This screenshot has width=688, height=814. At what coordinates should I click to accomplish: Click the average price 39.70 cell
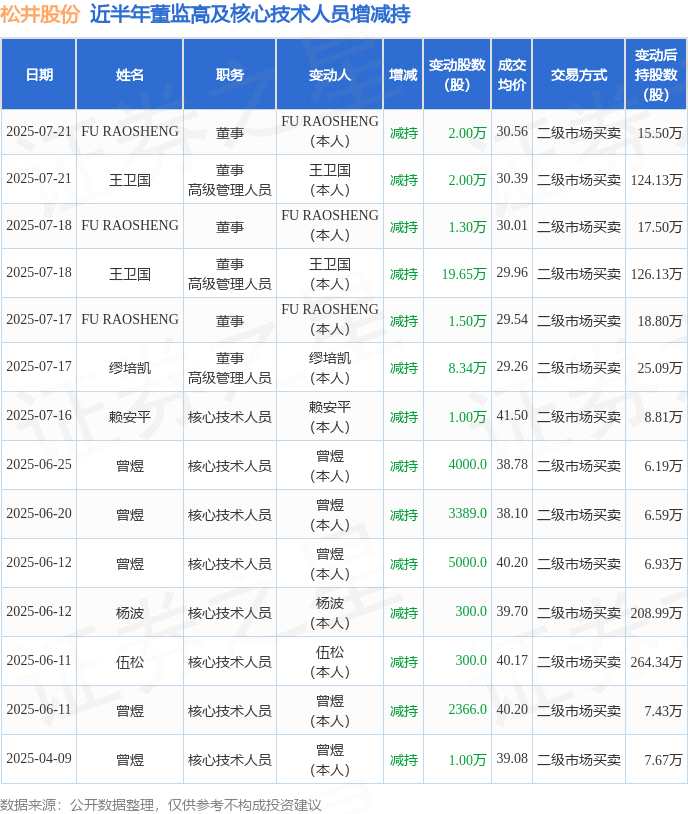click(512, 611)
